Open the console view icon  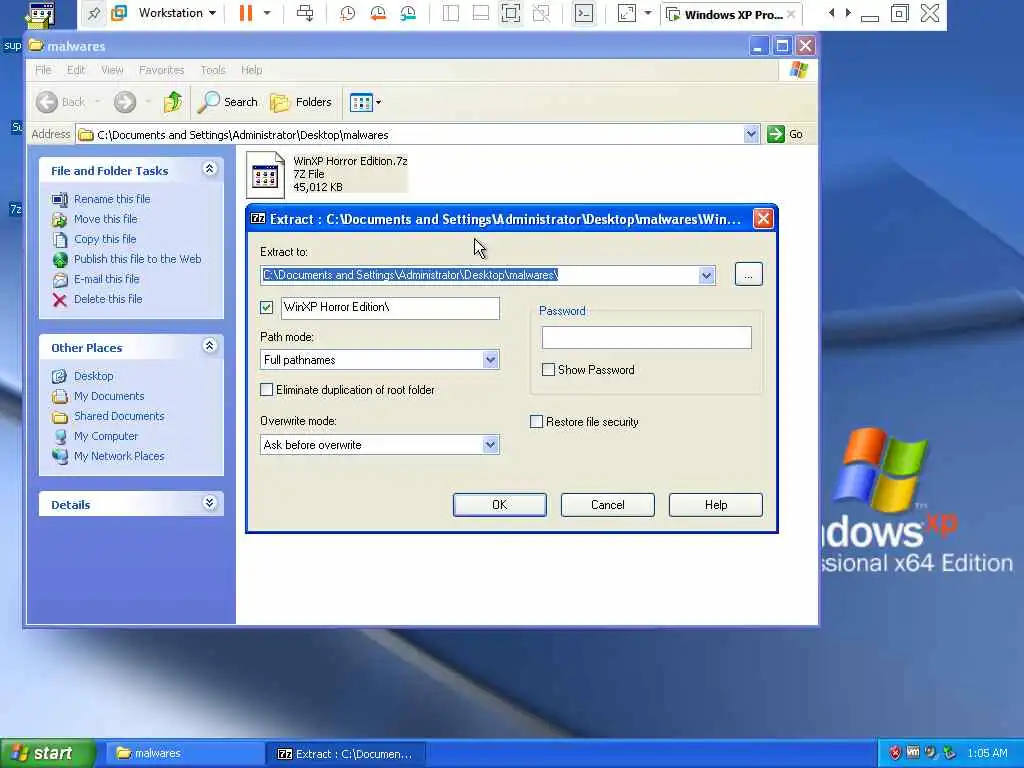point(584,13)
